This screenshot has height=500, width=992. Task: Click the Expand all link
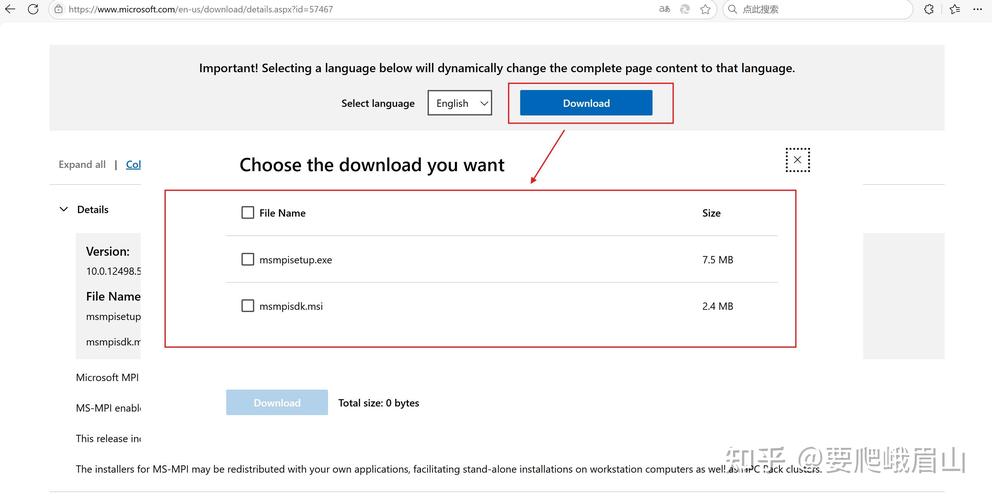click(82, 165)
